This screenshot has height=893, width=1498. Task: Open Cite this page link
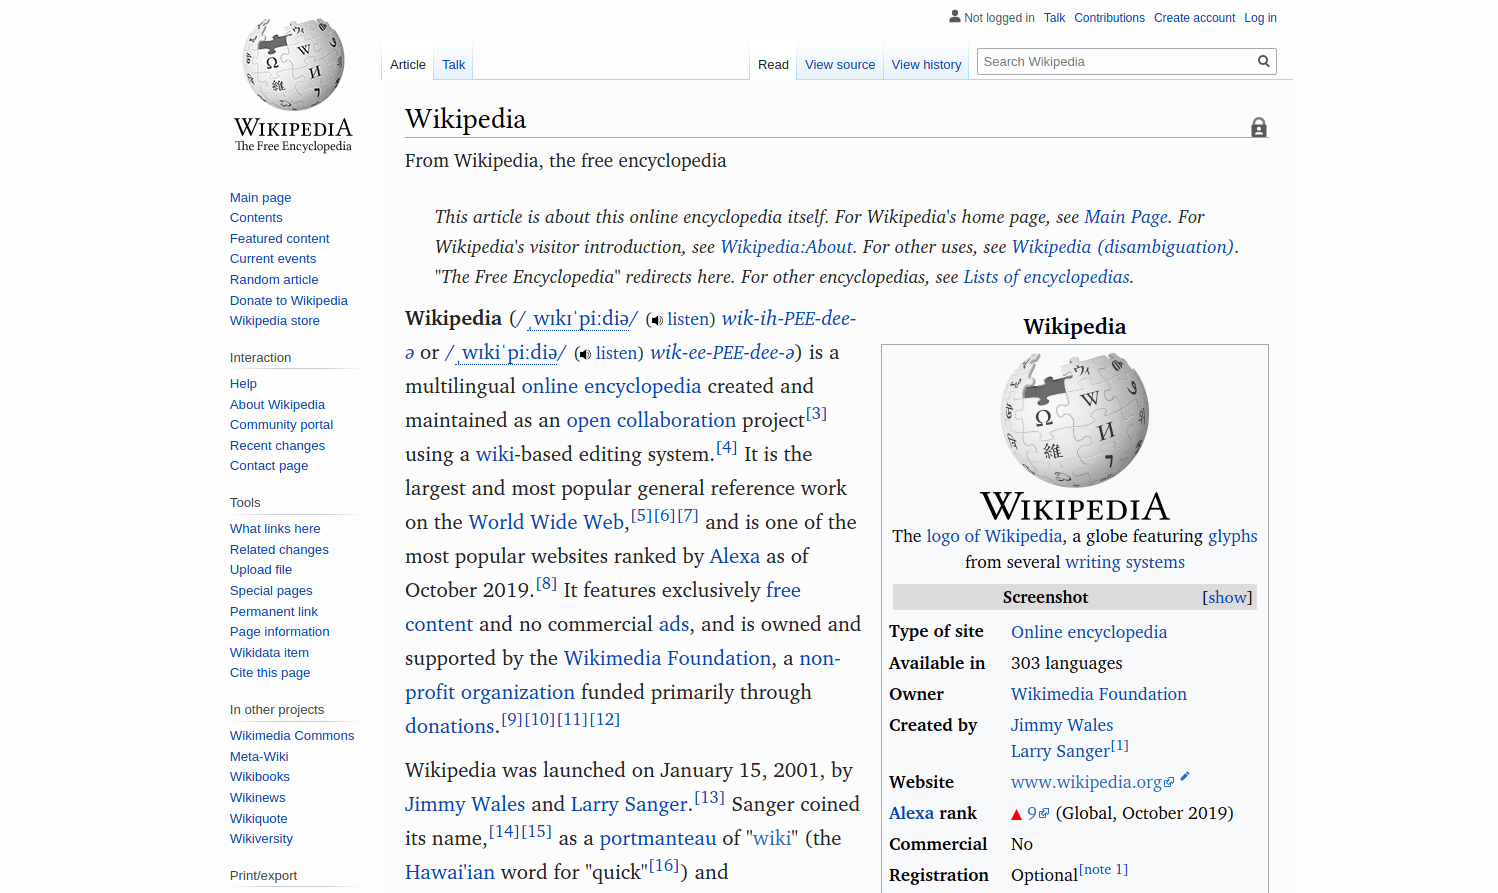click(x=270, y=673)
